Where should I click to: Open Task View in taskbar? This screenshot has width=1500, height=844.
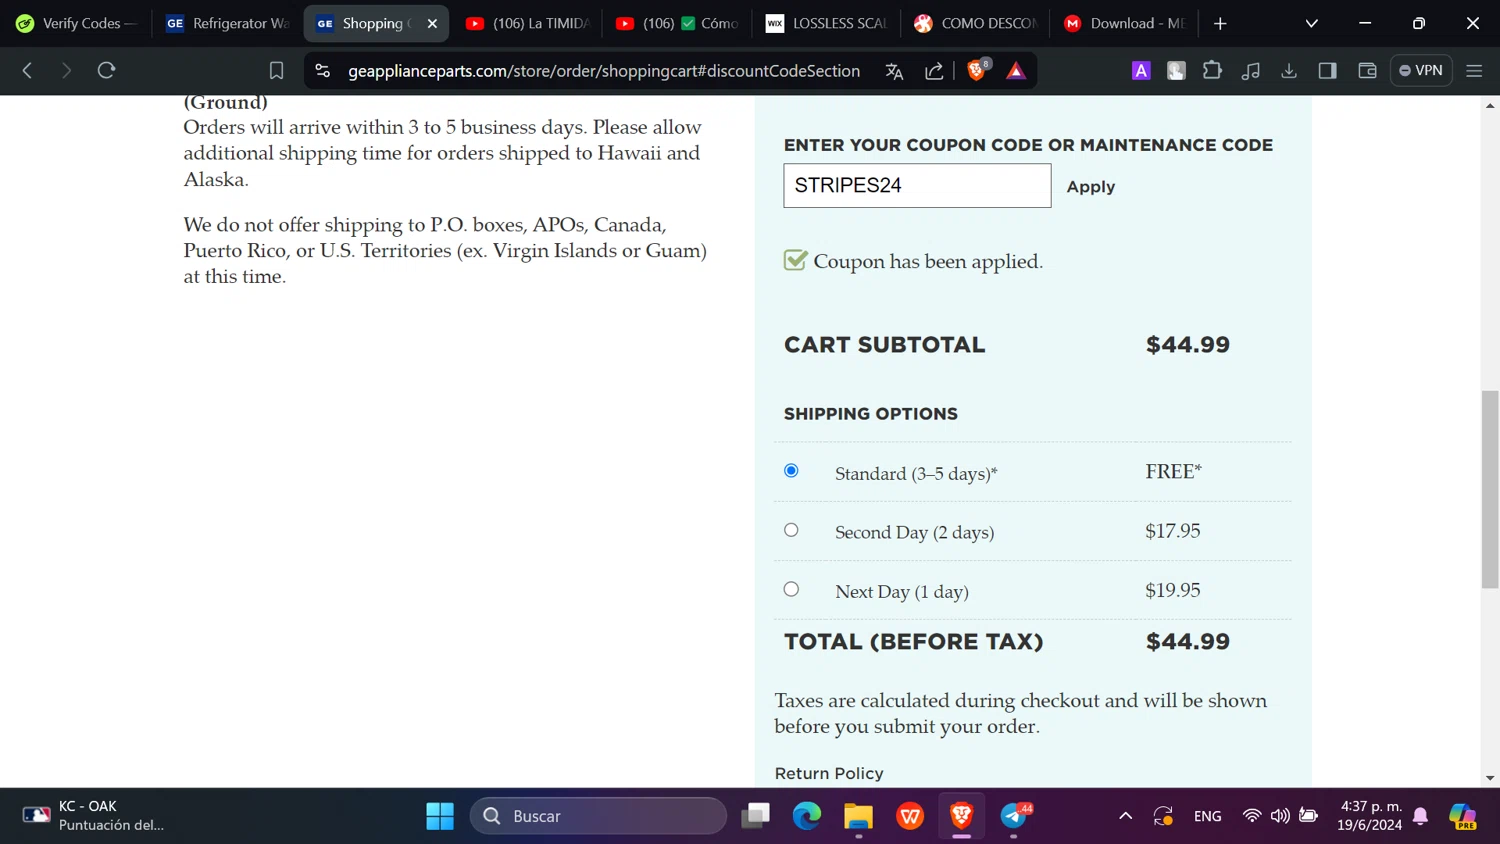(x=756, y=816)
